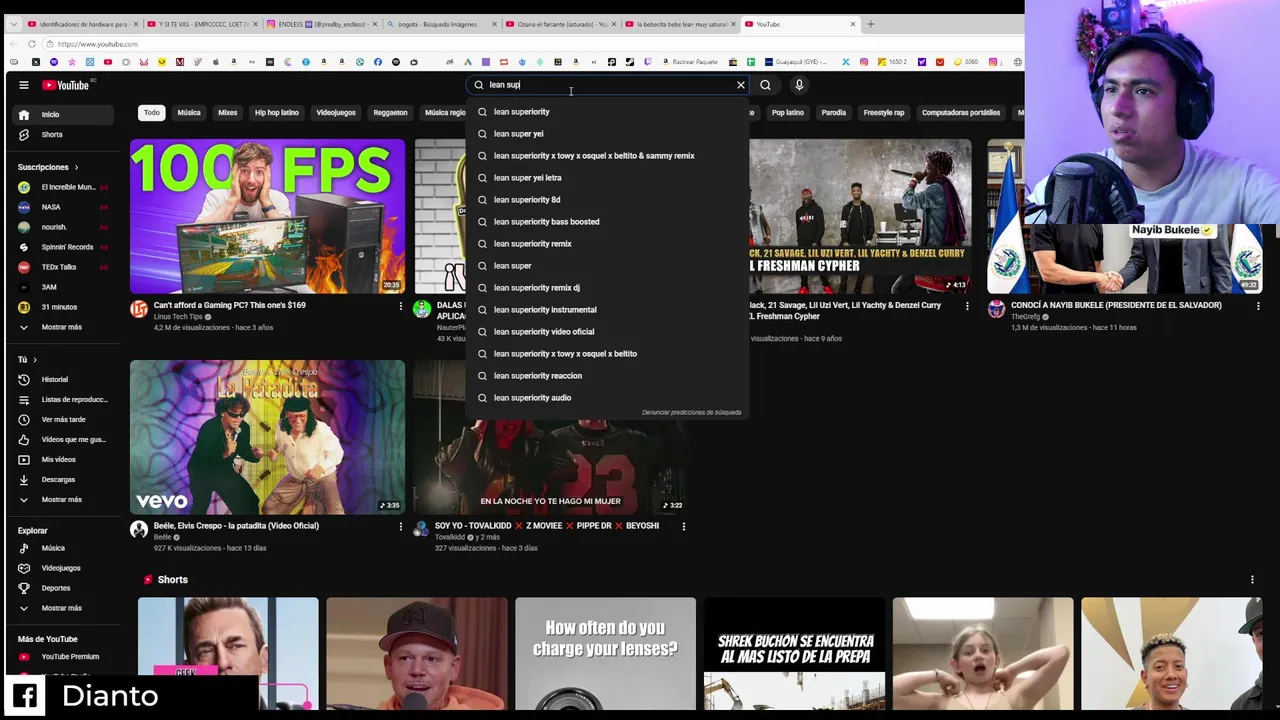The image size is (1280, 720).
Task: Click the magnifier search button
Action: pyautogui.click(x=765, y=85)
